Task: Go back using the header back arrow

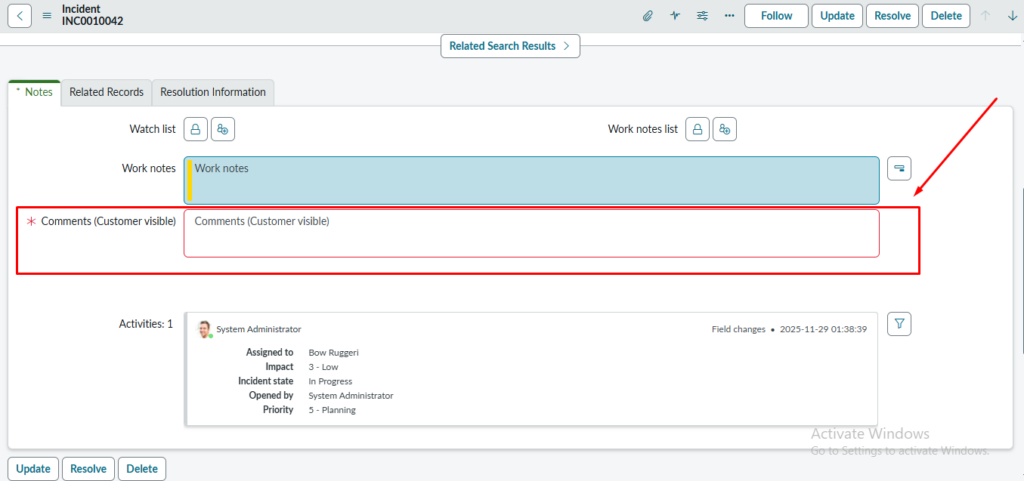Action: pyautogui.click(x=20, y=16)
